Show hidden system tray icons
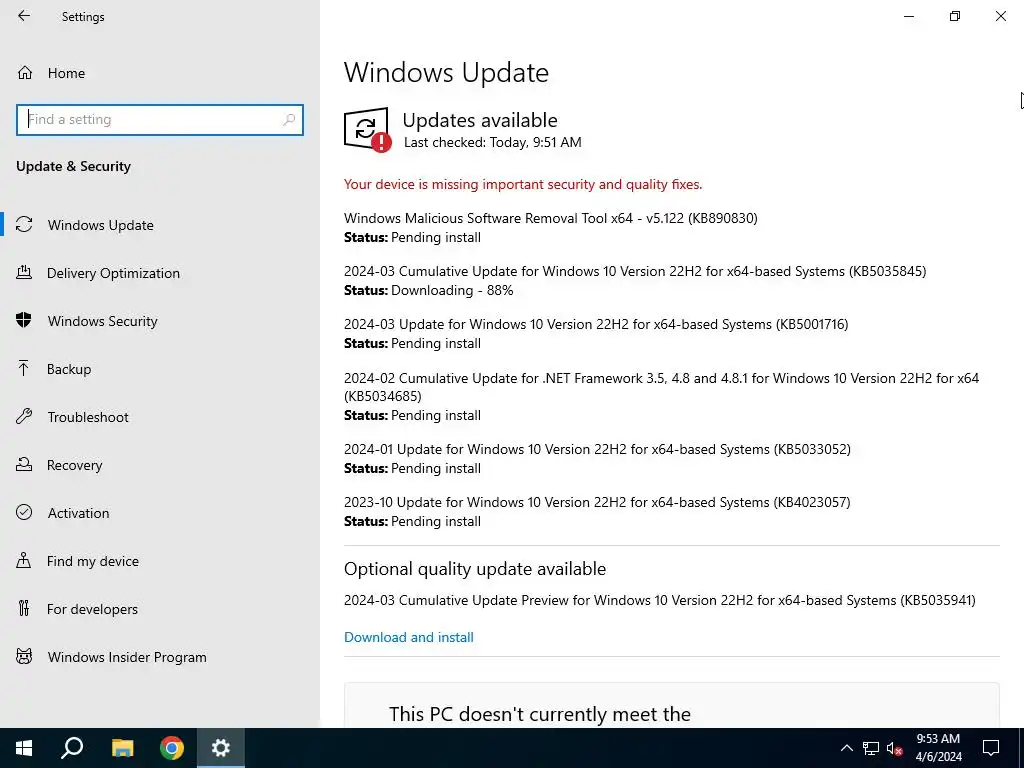This screenshot has width=1024, height=768. point(846,748)
